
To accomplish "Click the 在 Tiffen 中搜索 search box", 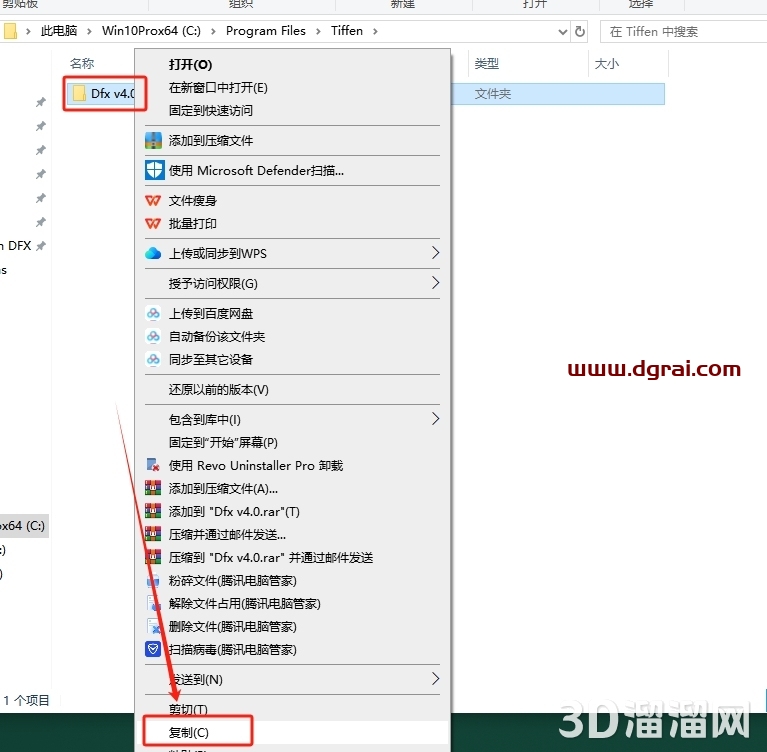I will pos(684,32).
